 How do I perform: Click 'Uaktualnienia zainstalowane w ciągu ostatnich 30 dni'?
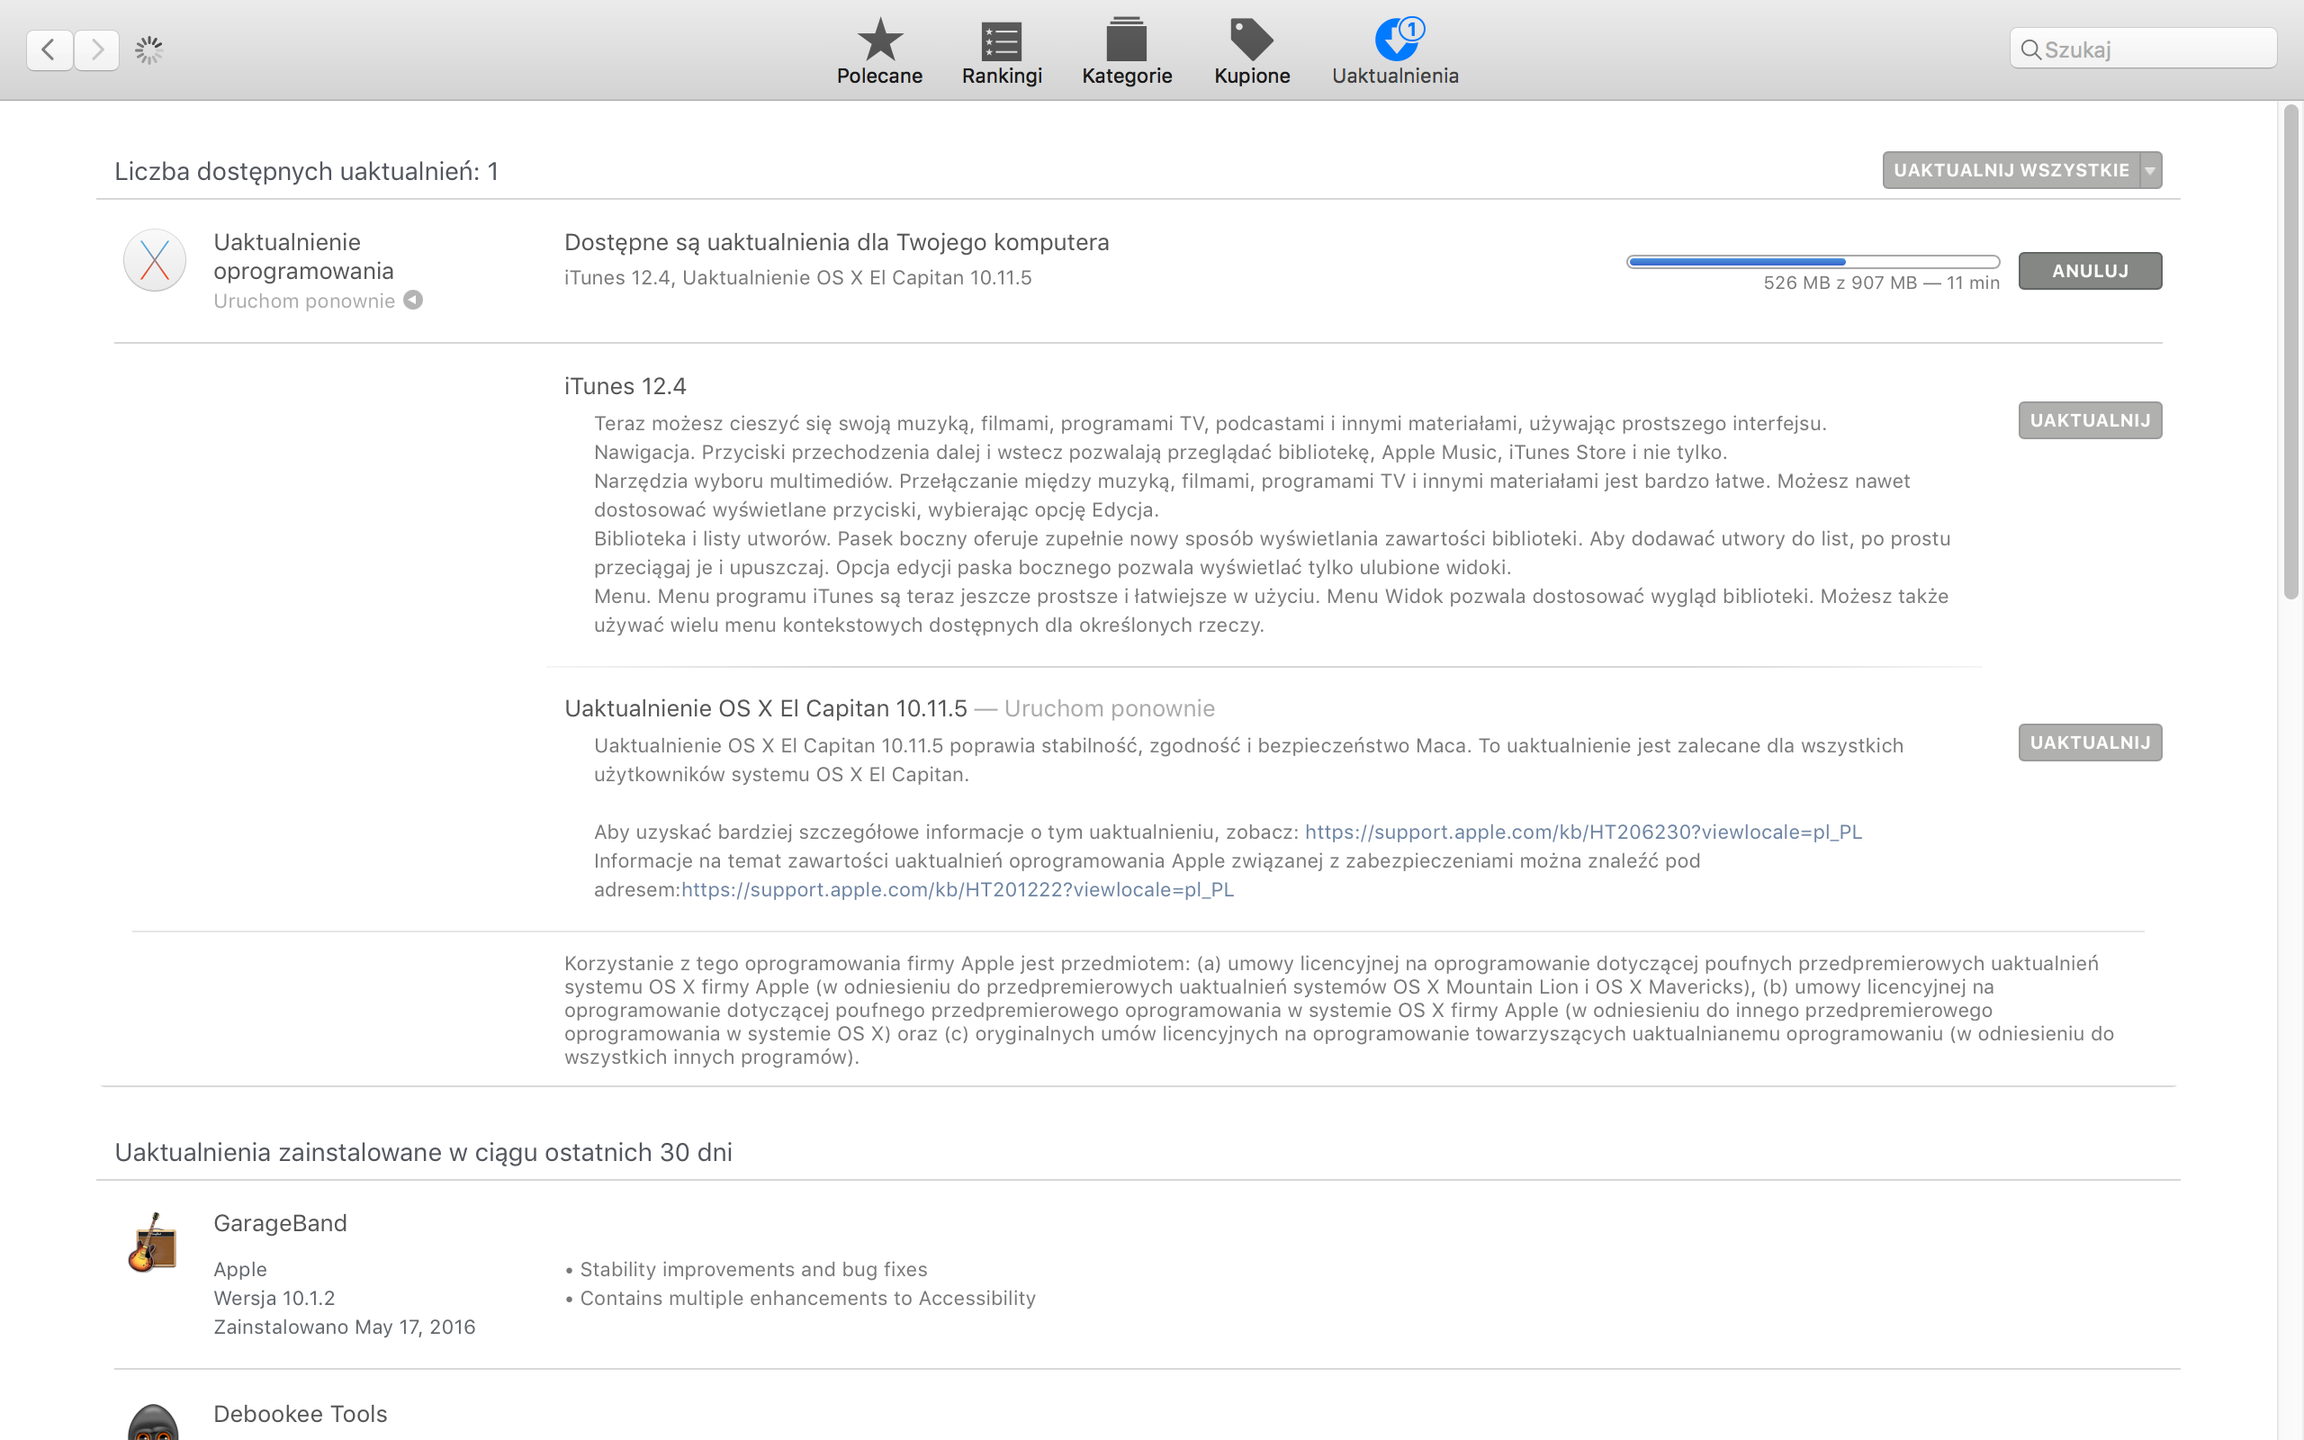tap(423, 1152)
